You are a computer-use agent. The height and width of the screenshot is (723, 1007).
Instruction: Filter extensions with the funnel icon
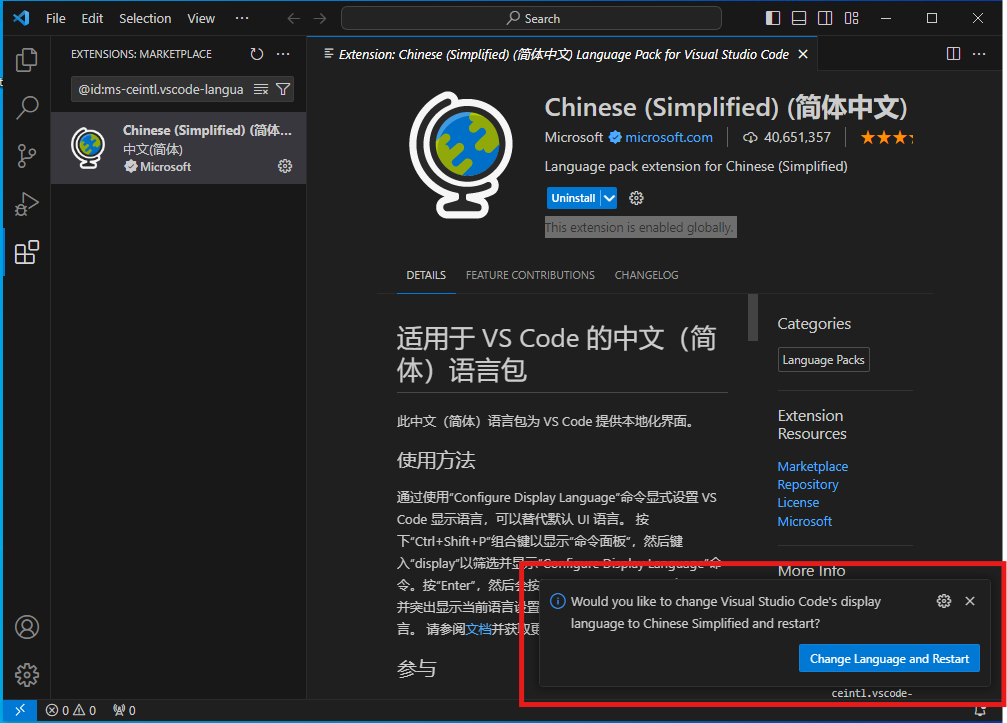(x=283, y=89)
